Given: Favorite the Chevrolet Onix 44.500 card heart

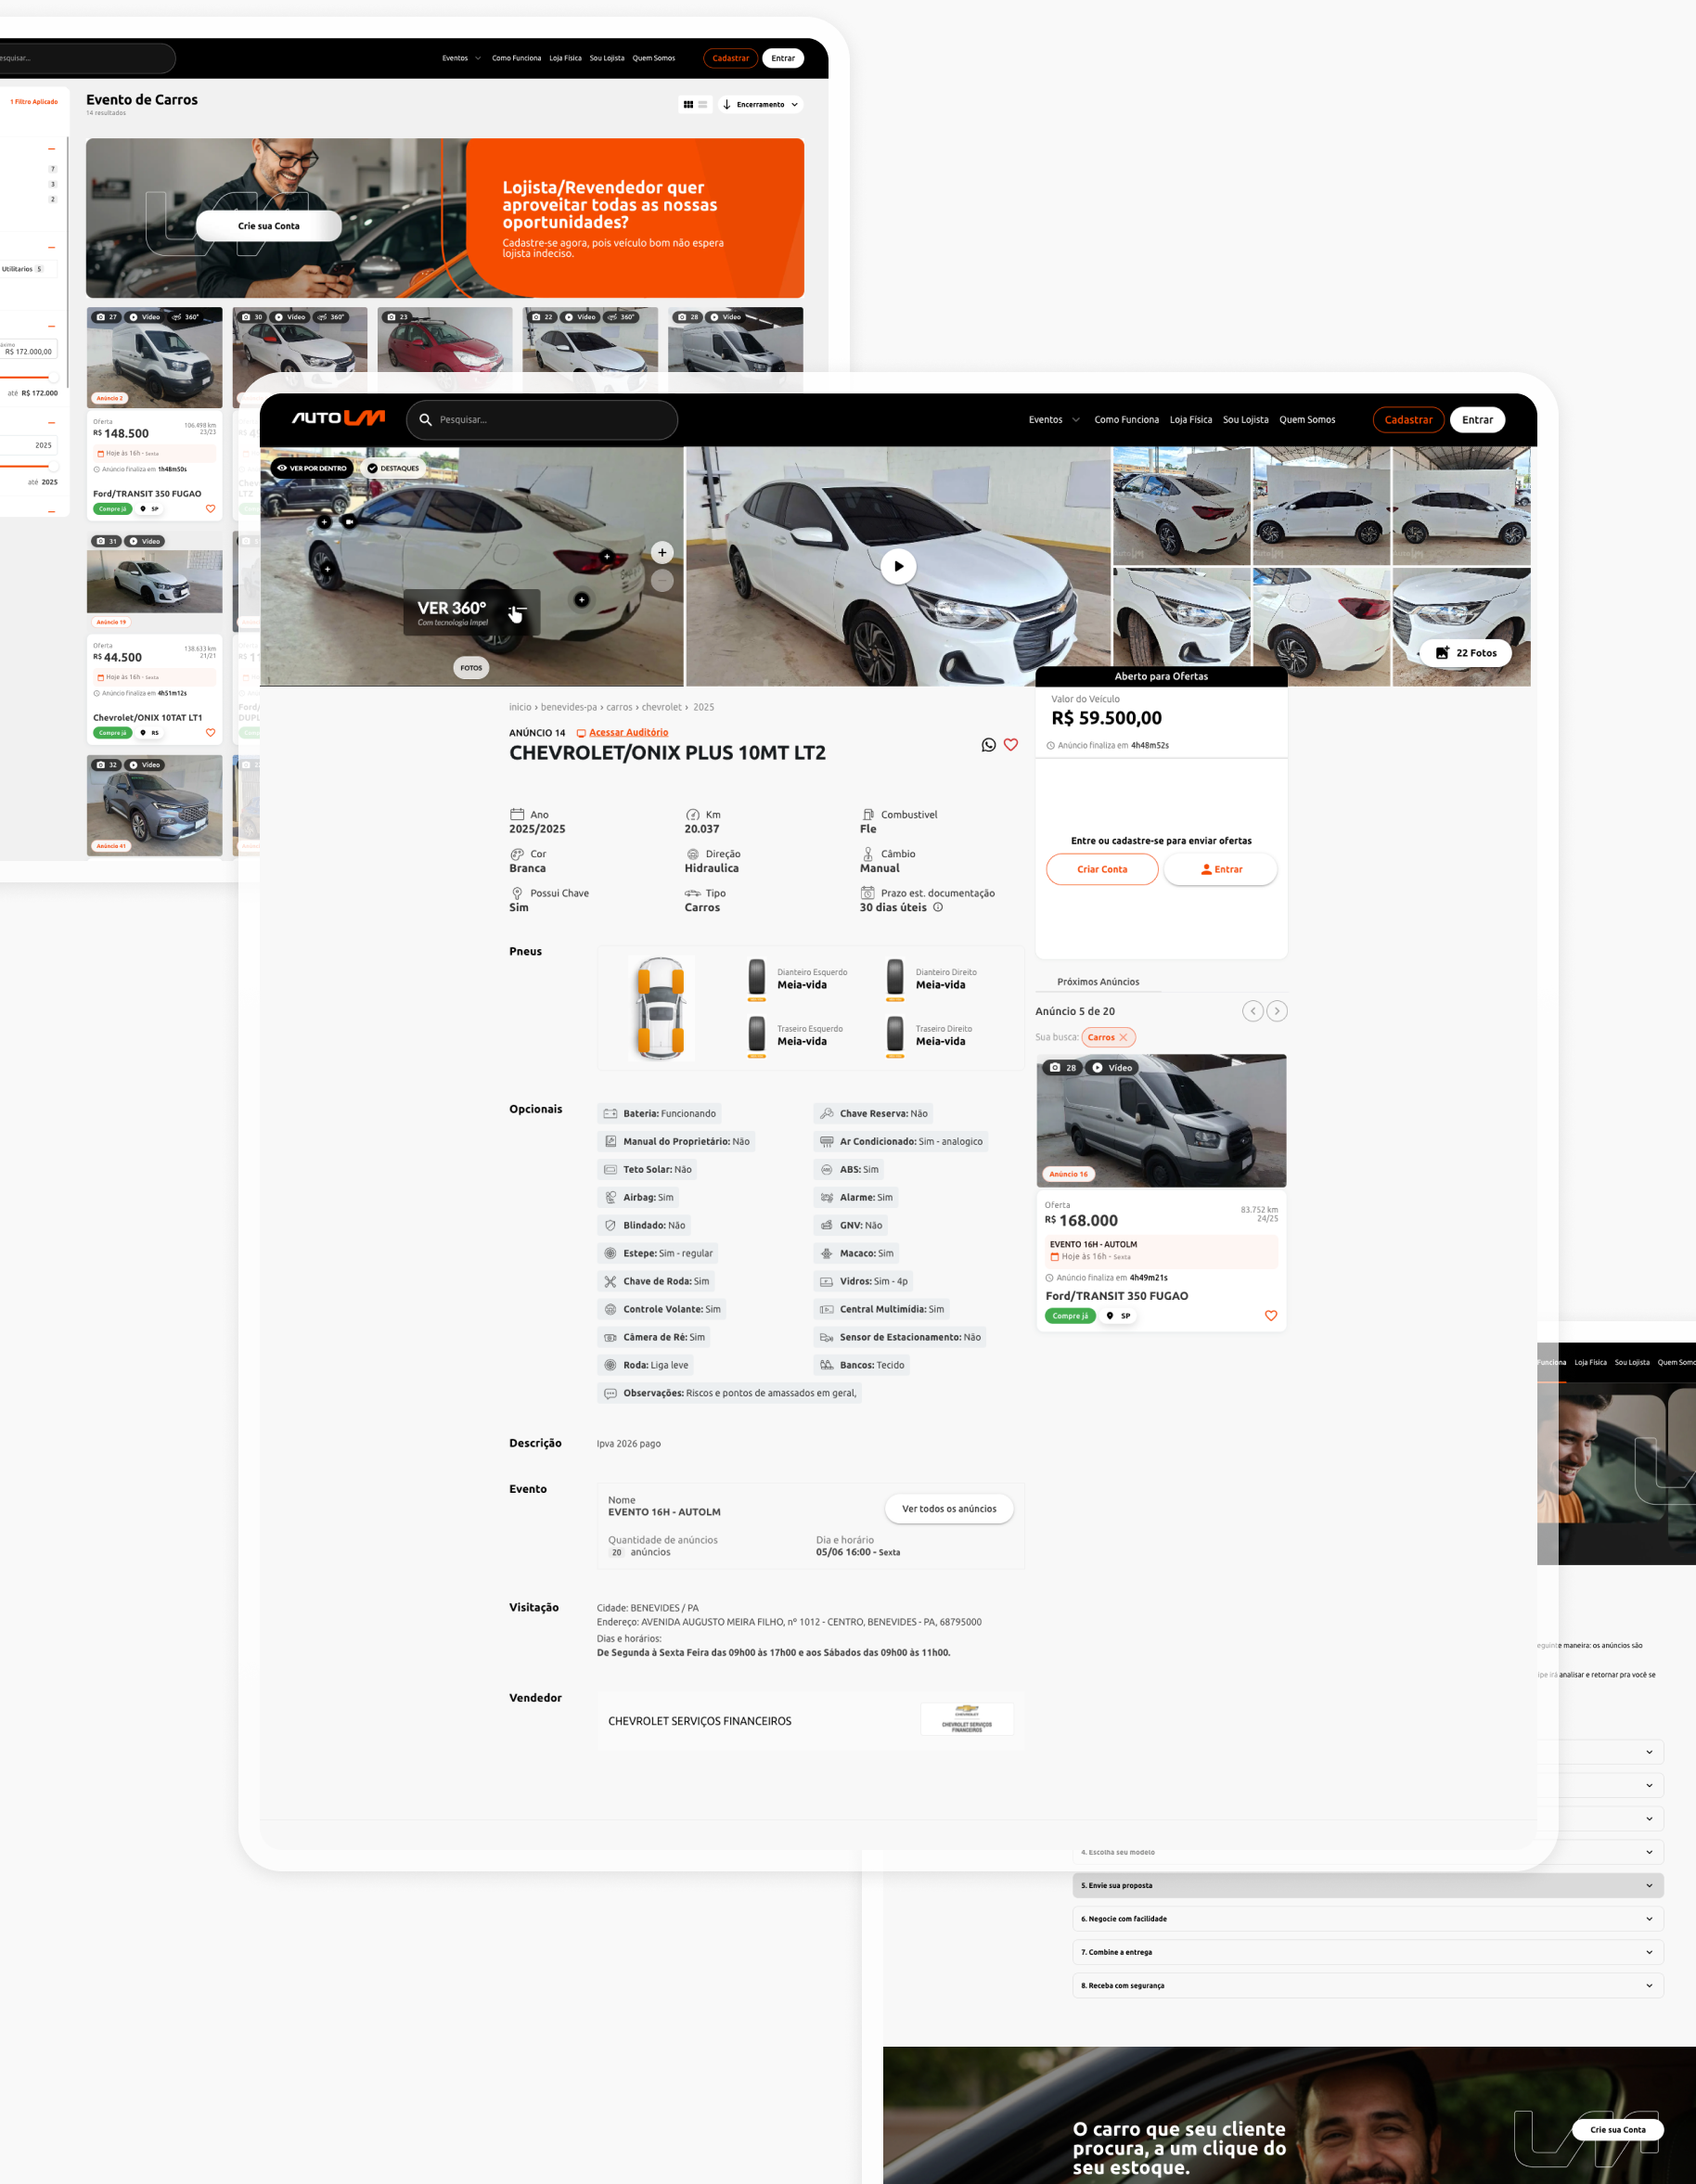Looking at the screenshot, I should [210, 733].
